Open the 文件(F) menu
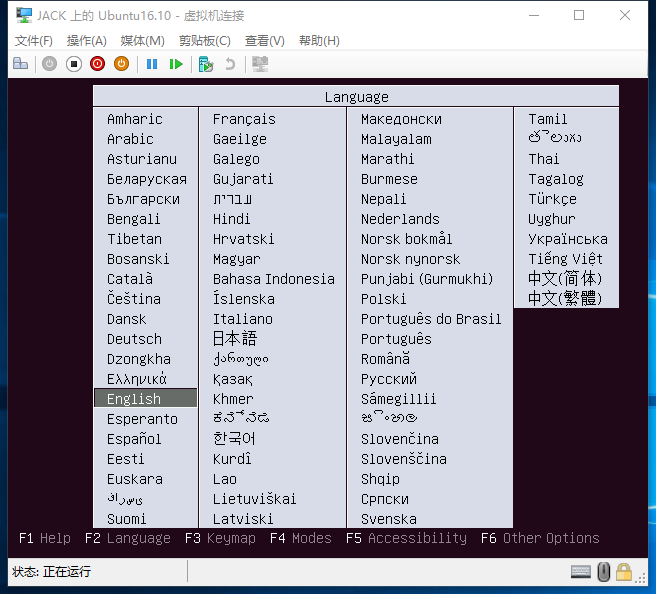The height and width of the screenshot is (594, 656). click(34, 41)
